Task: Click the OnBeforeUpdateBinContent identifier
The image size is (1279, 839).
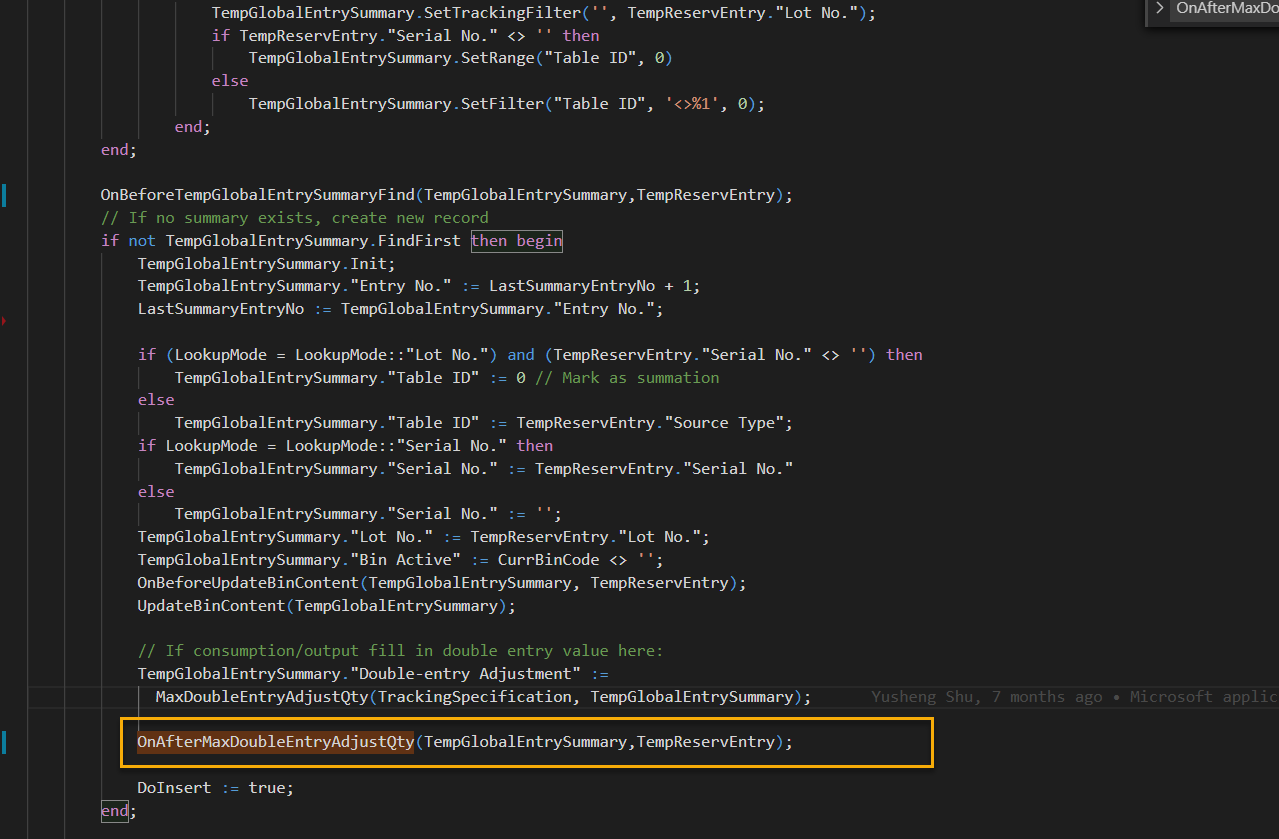Action: point(246,582)
